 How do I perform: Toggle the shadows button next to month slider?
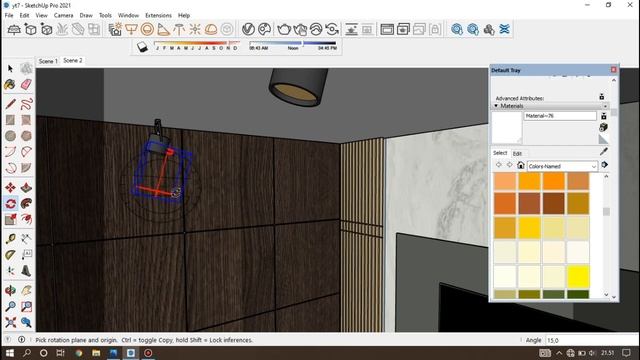point(142,47)
